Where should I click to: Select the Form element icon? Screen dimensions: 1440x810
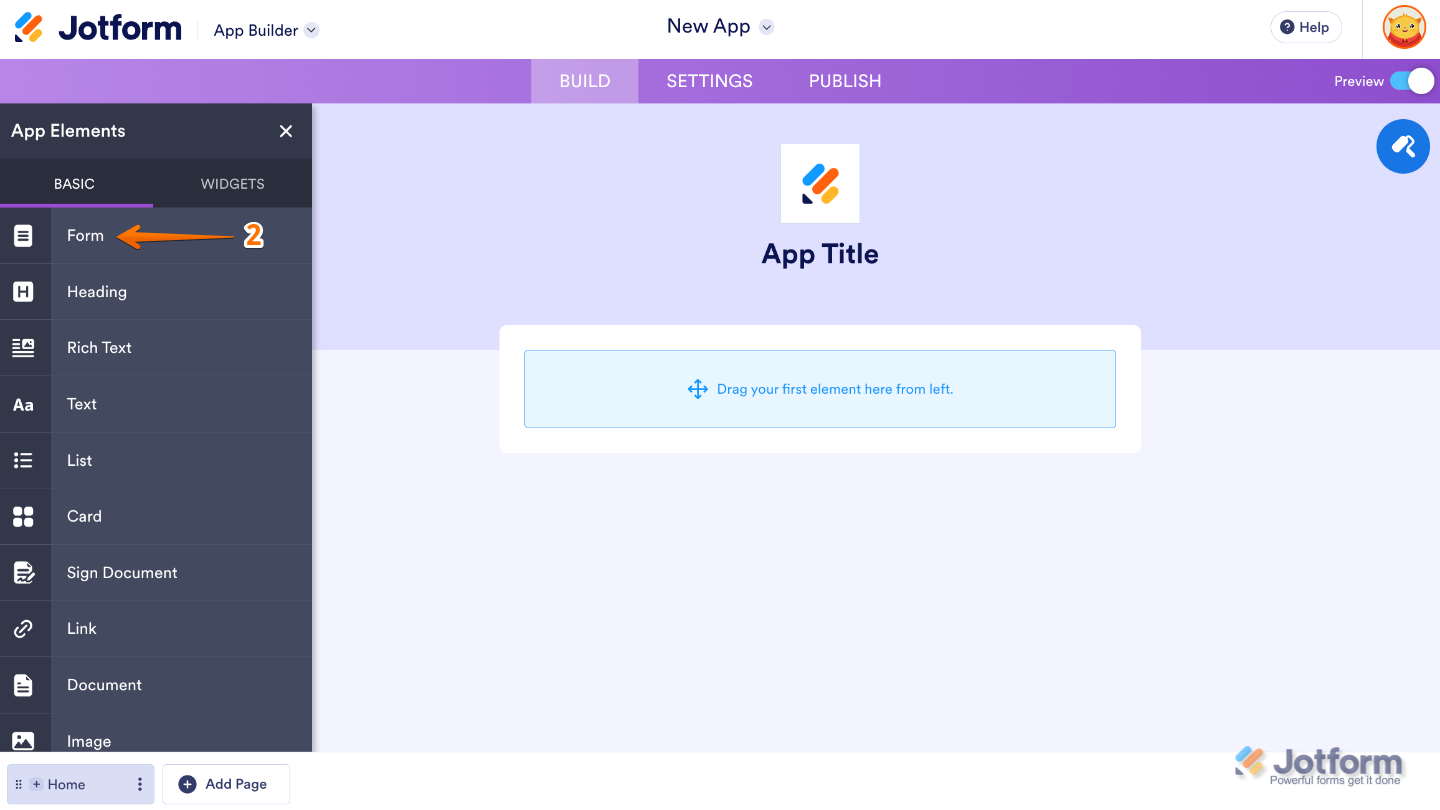click(24, 235)
